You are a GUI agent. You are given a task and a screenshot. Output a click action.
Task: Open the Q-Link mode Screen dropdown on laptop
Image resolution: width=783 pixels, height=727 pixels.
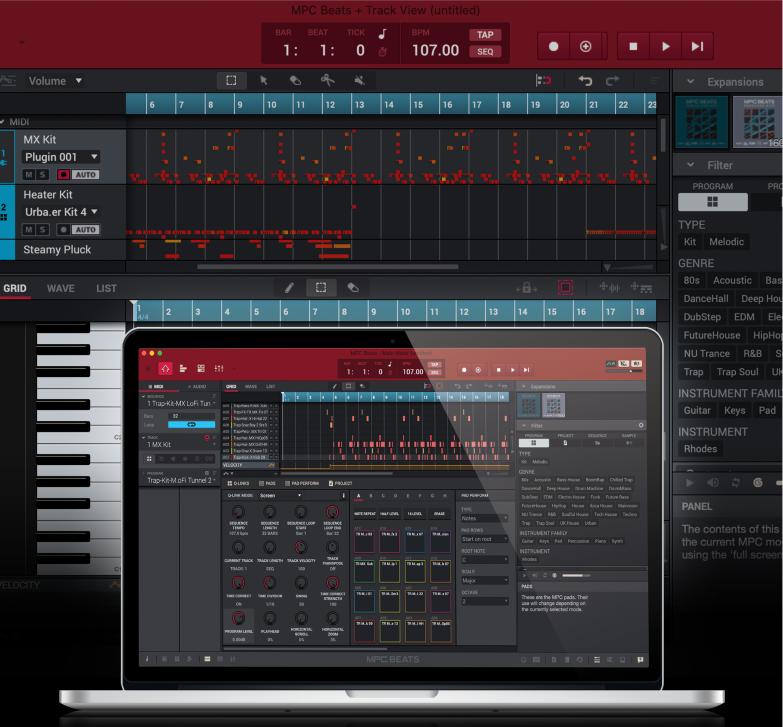(280, 495)
